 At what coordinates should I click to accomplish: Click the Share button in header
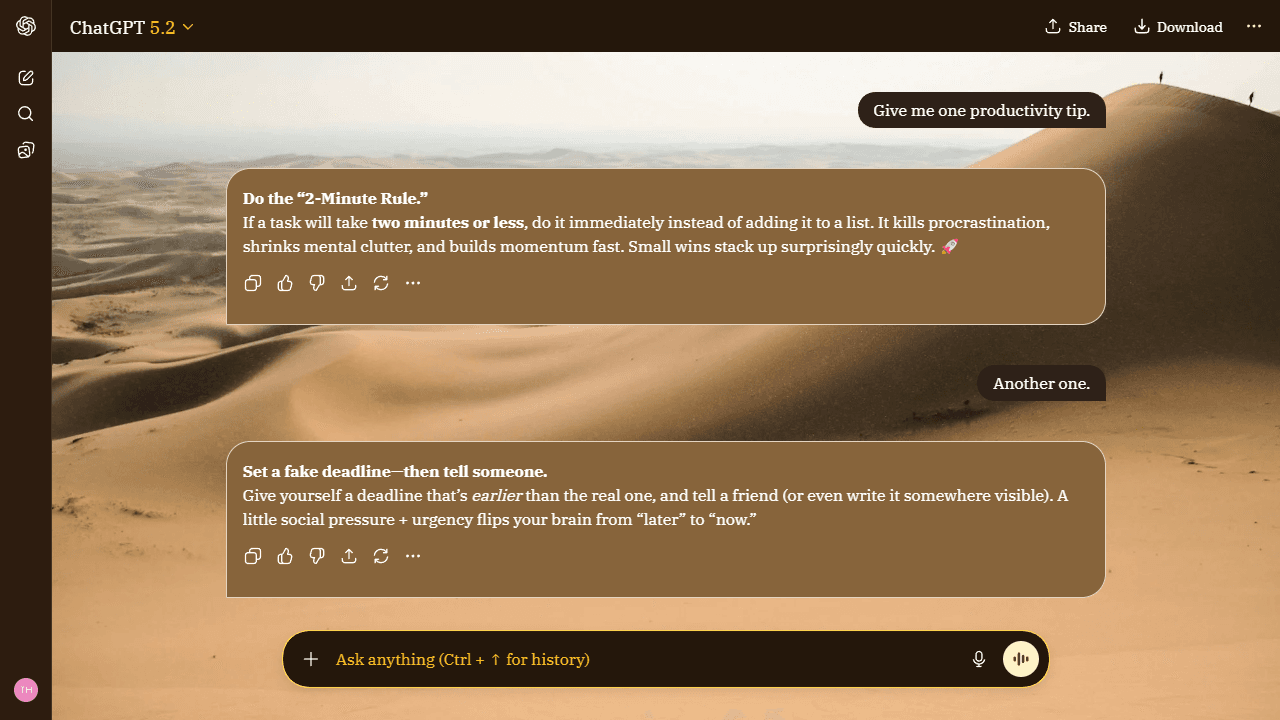coord(1076,27)
